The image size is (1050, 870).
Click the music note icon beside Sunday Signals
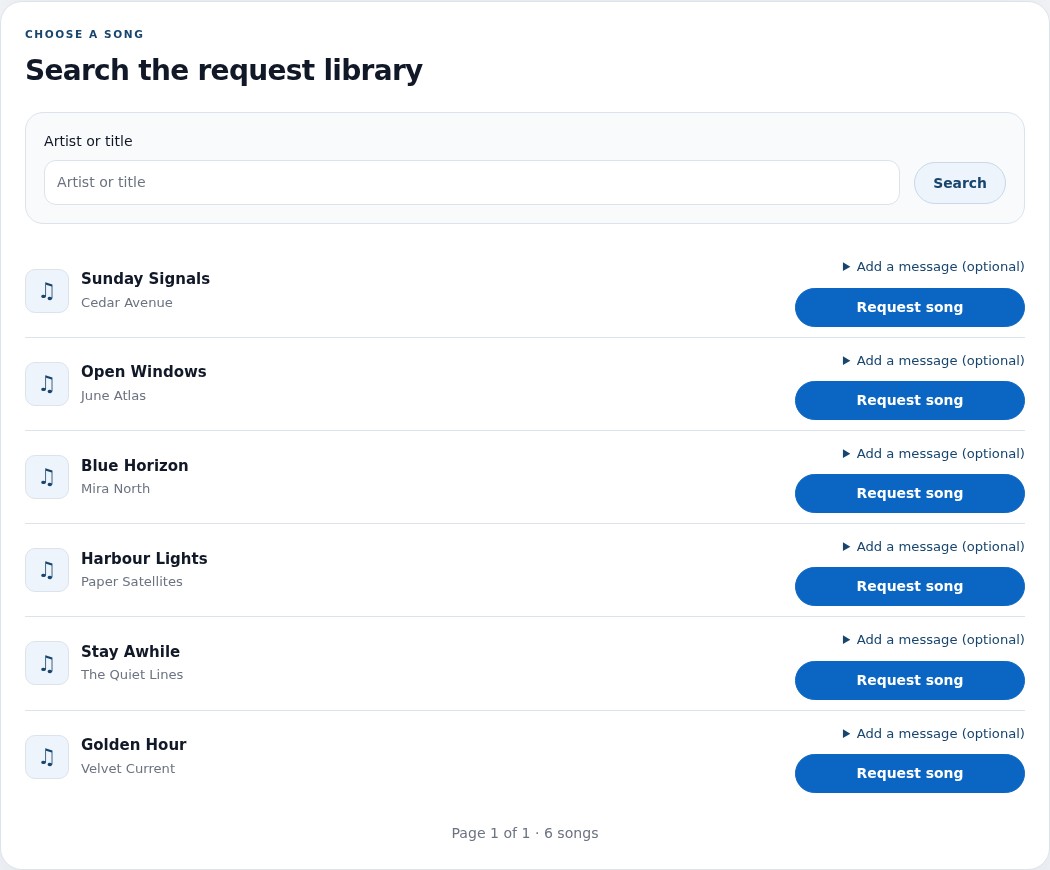click(47, 291)
